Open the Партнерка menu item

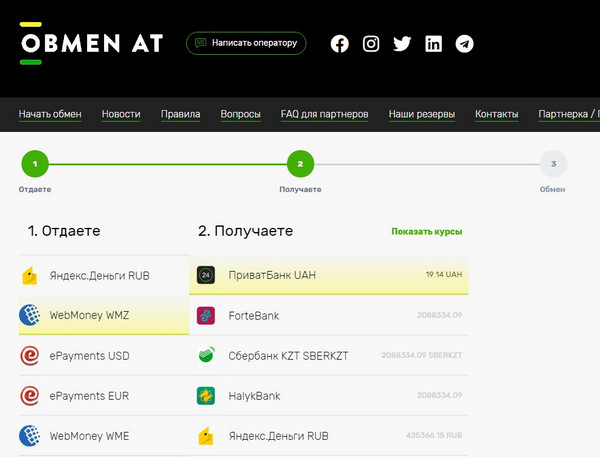(x=569, y=114)
